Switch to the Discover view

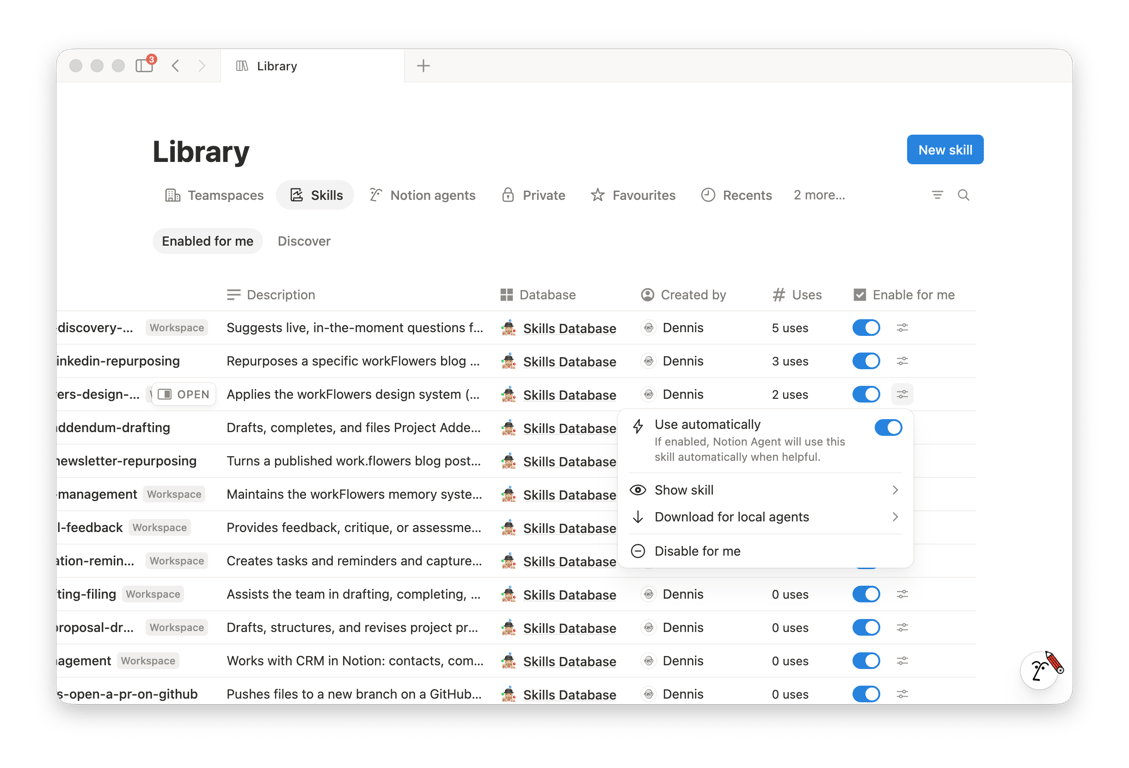[304, 241]
